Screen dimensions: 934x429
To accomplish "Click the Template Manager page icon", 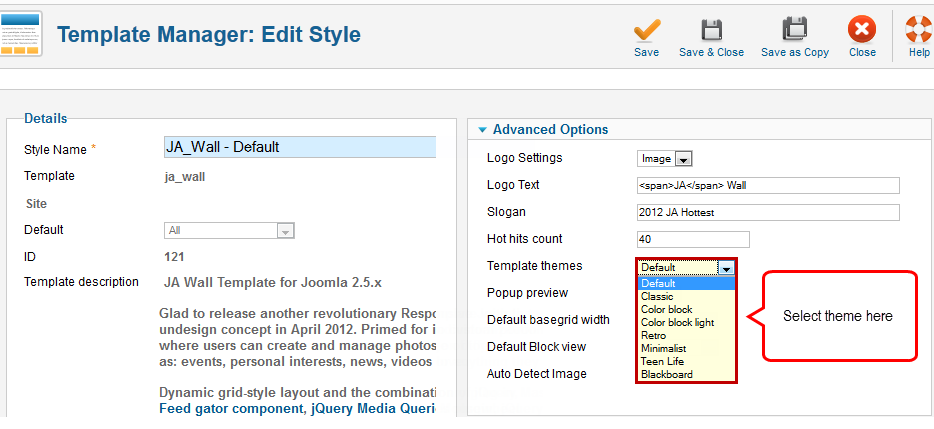I will coord(21,34).
